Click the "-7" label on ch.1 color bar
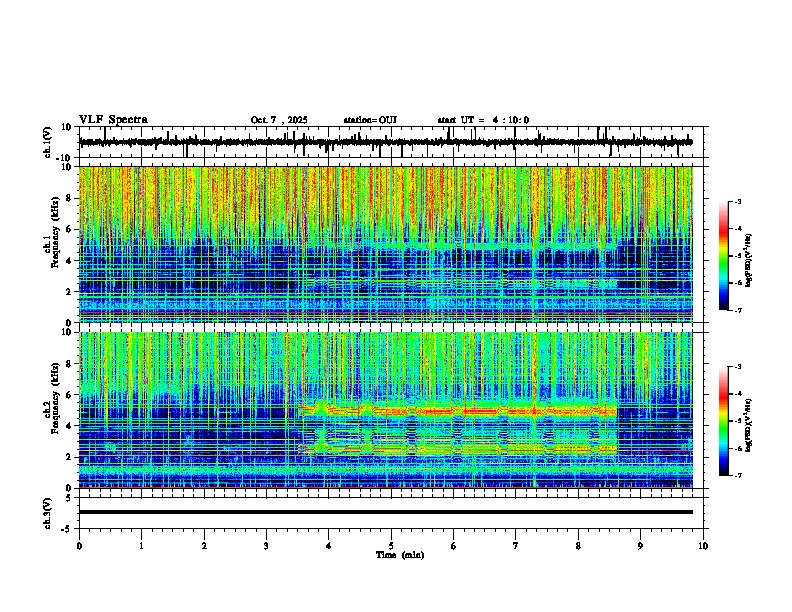This screenshot has height=612, width=792. pos(737,310)
